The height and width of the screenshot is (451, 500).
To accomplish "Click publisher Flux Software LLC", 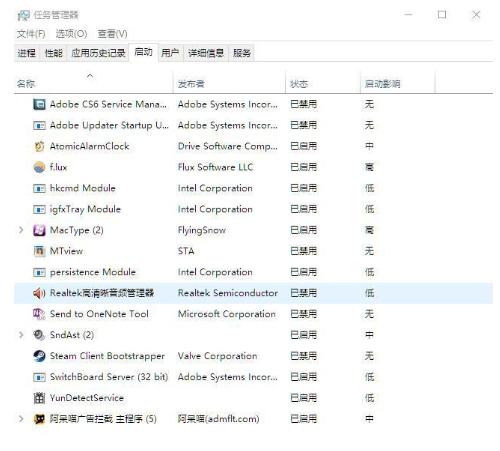I will [x=215, y=167].
